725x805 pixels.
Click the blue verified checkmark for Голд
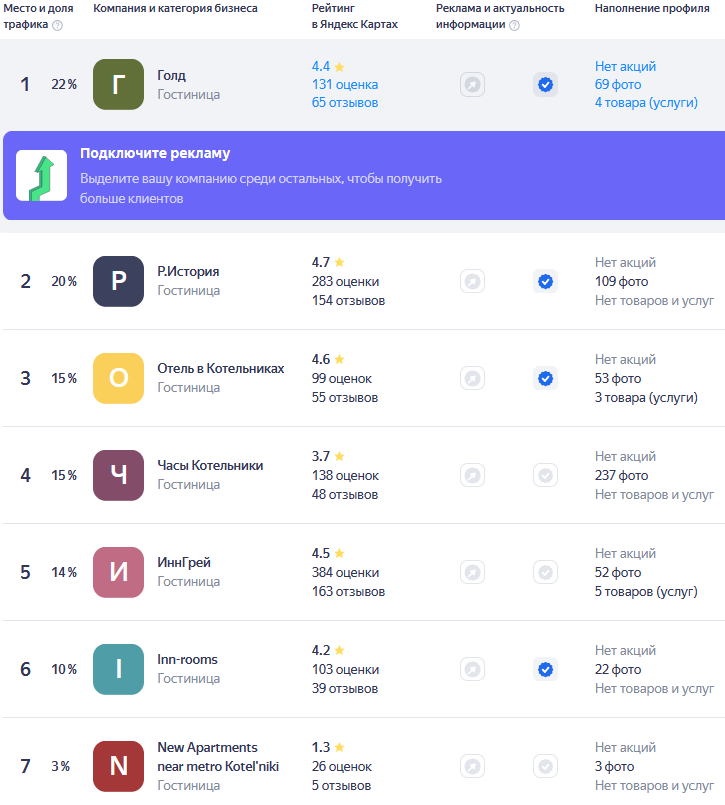(x=545, y=84)
